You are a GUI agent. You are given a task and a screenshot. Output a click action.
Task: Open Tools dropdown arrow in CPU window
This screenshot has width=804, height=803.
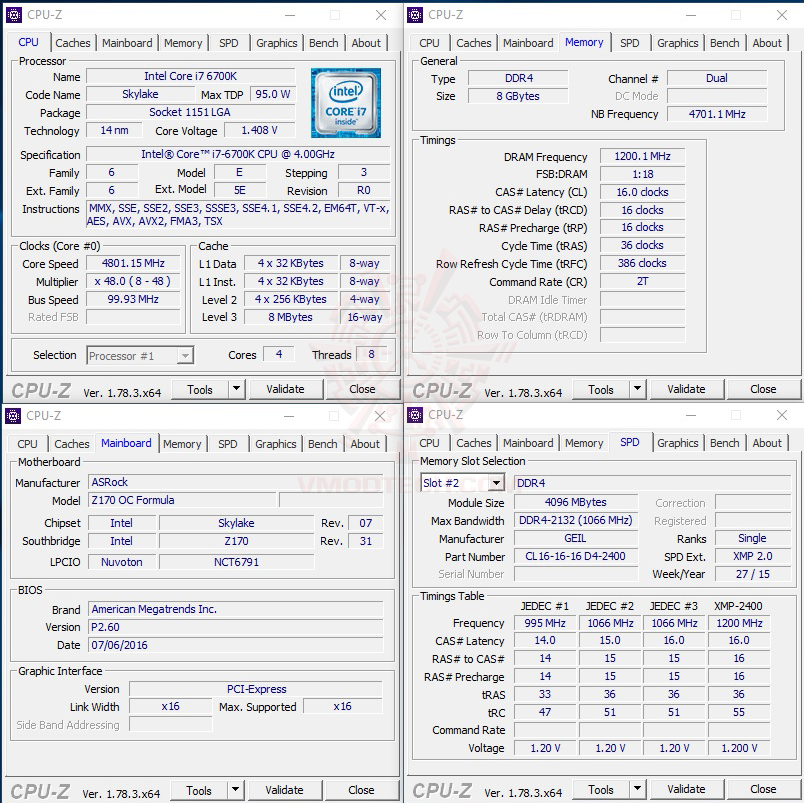coord(236,389)
